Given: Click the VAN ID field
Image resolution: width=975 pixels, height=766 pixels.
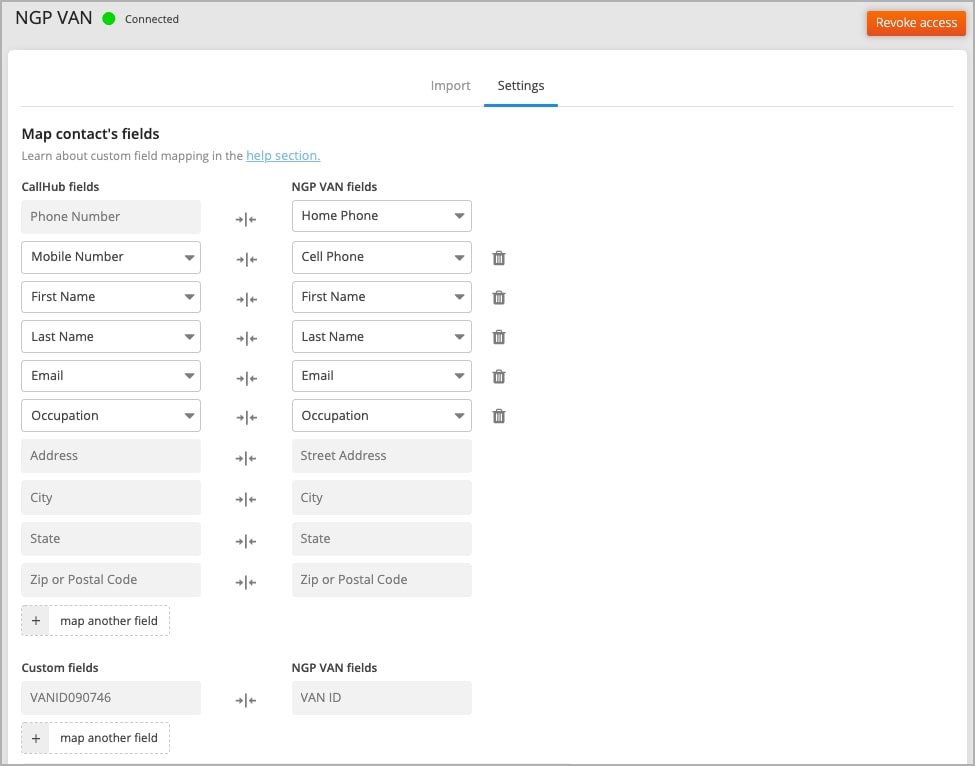Looking at the screenshot, I should coord(382,698).
